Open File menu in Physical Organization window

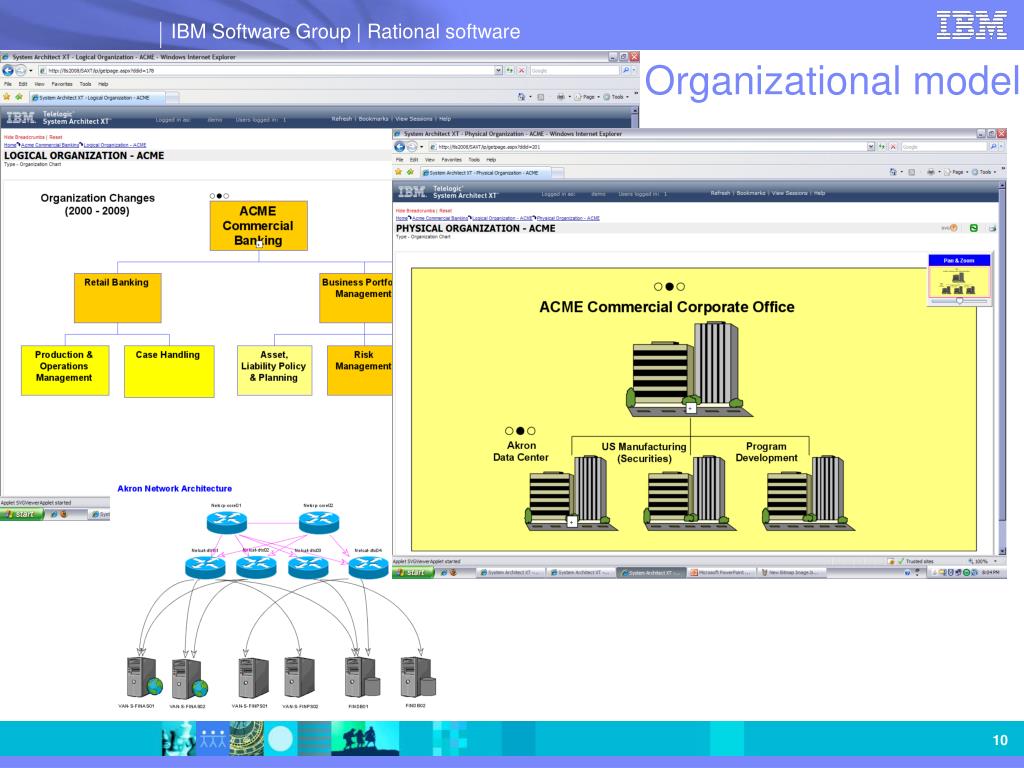point(399,160)
